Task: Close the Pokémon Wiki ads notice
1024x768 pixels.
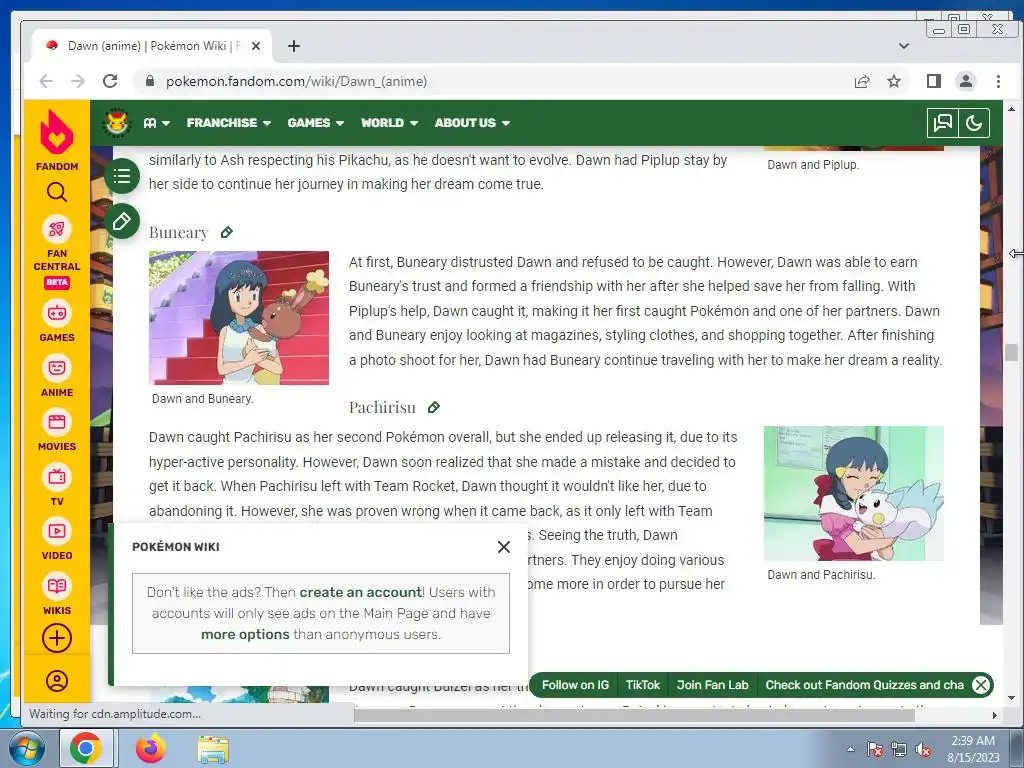Action: (x=504, y=547)
